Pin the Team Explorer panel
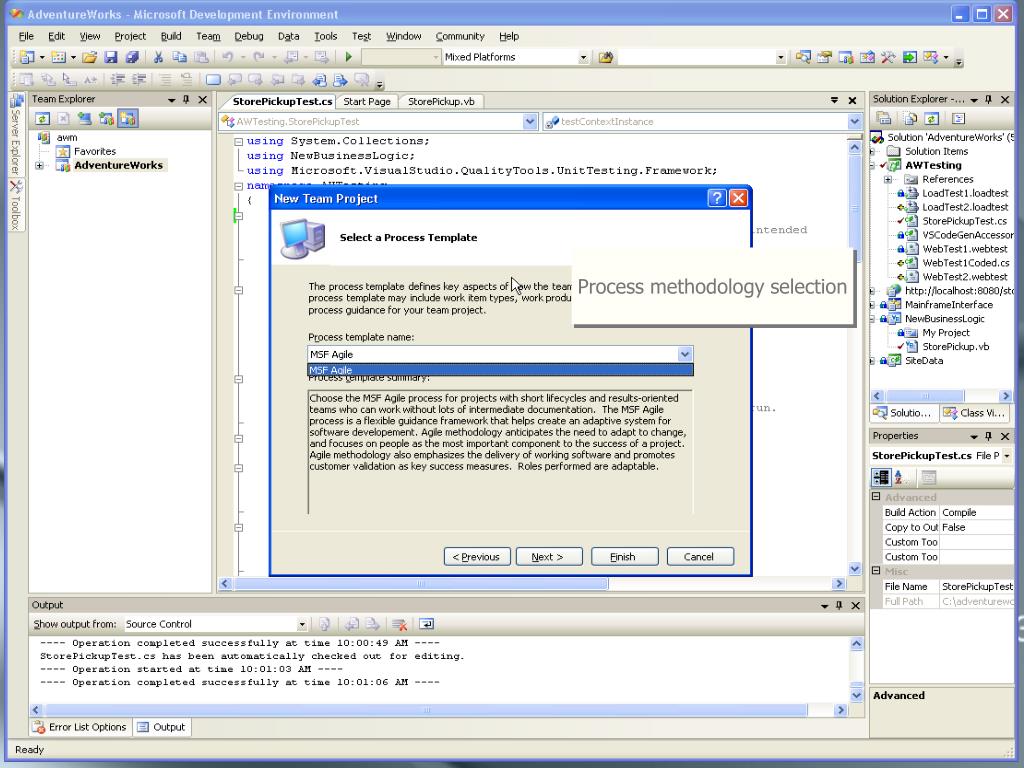Image resolution: width=1024 pixels, height=768 pixels. tap(186, 99)
